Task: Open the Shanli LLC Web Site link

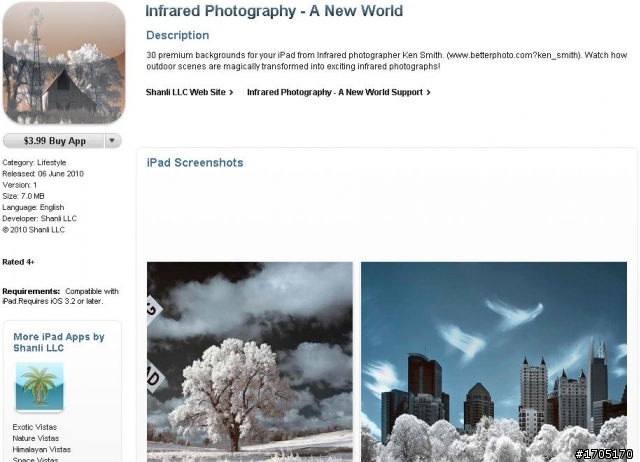Action: coord(186,92)
